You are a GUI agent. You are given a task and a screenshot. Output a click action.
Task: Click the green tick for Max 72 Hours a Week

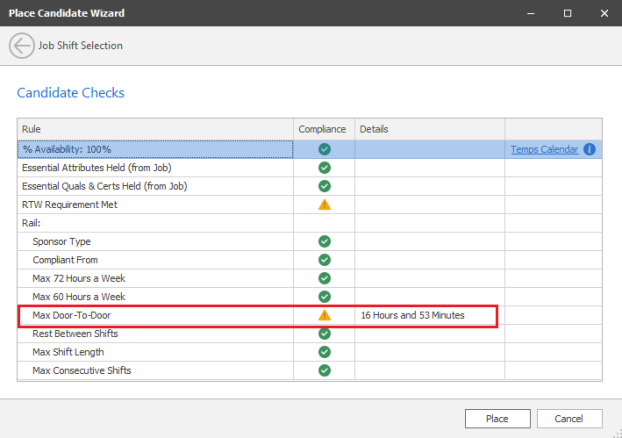point(324,278)
